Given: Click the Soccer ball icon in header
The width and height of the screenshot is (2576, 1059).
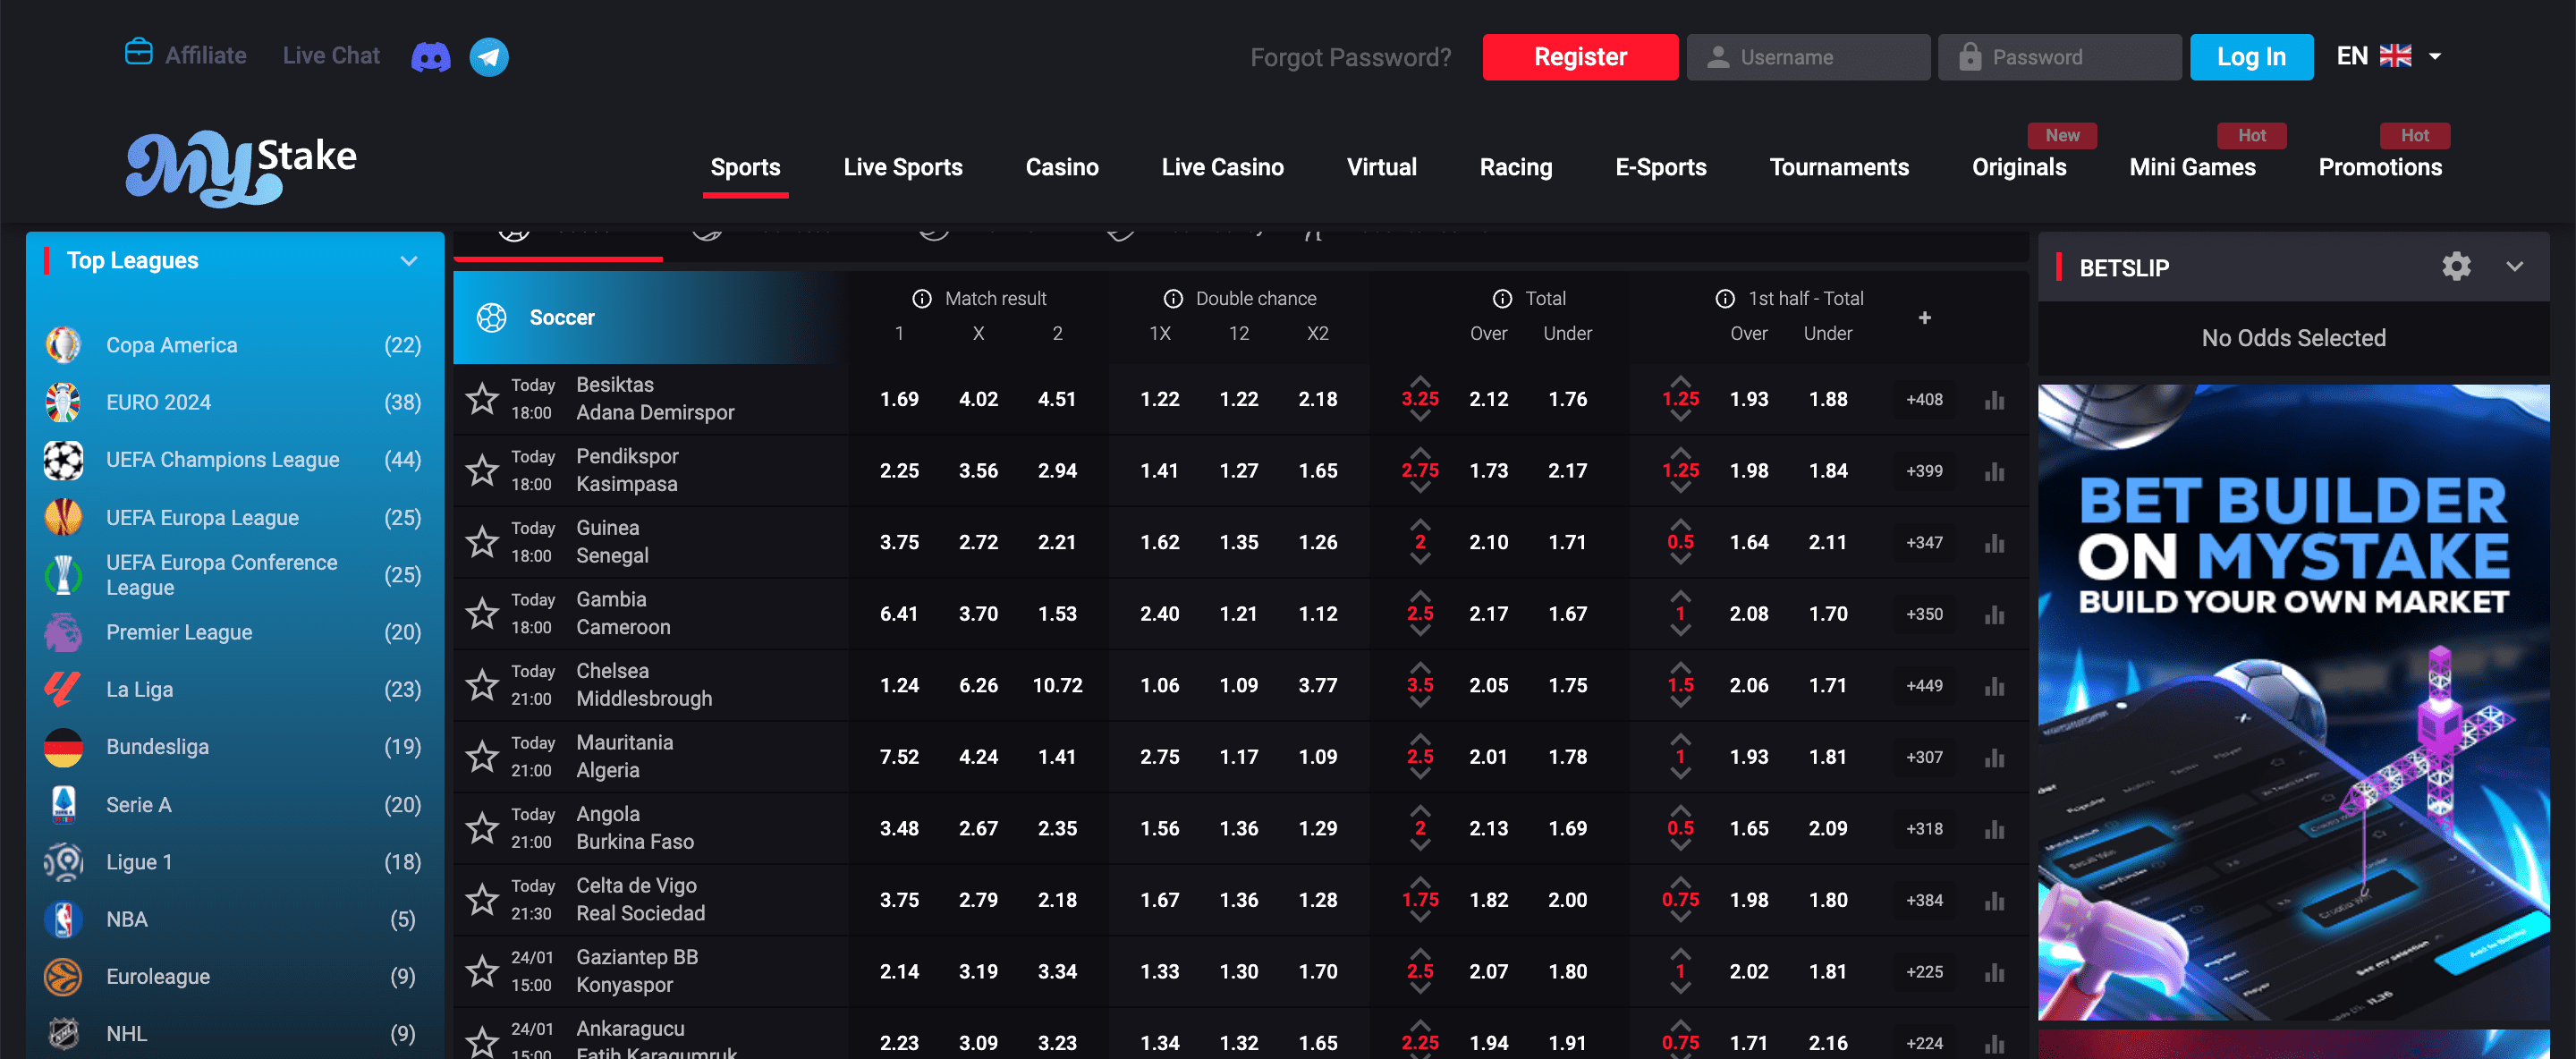Looking at the screenshot, I should (x=491, y=317).
